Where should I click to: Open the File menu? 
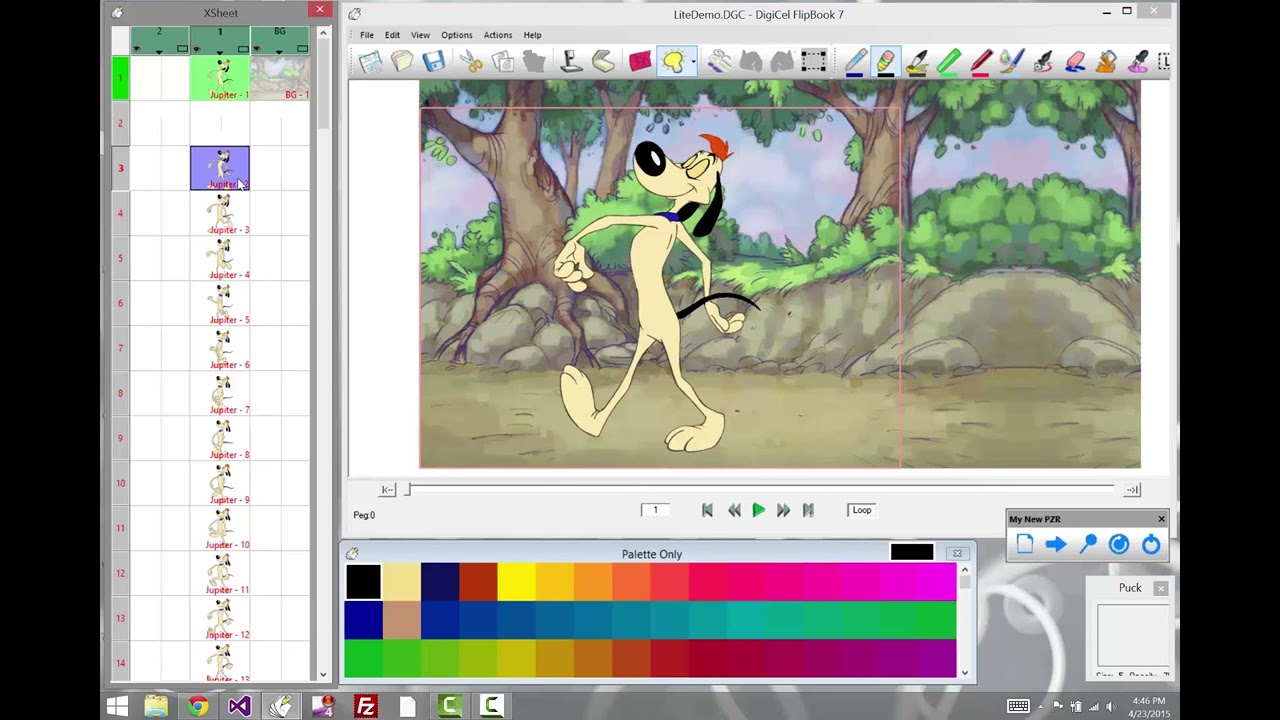pos(367,35)
